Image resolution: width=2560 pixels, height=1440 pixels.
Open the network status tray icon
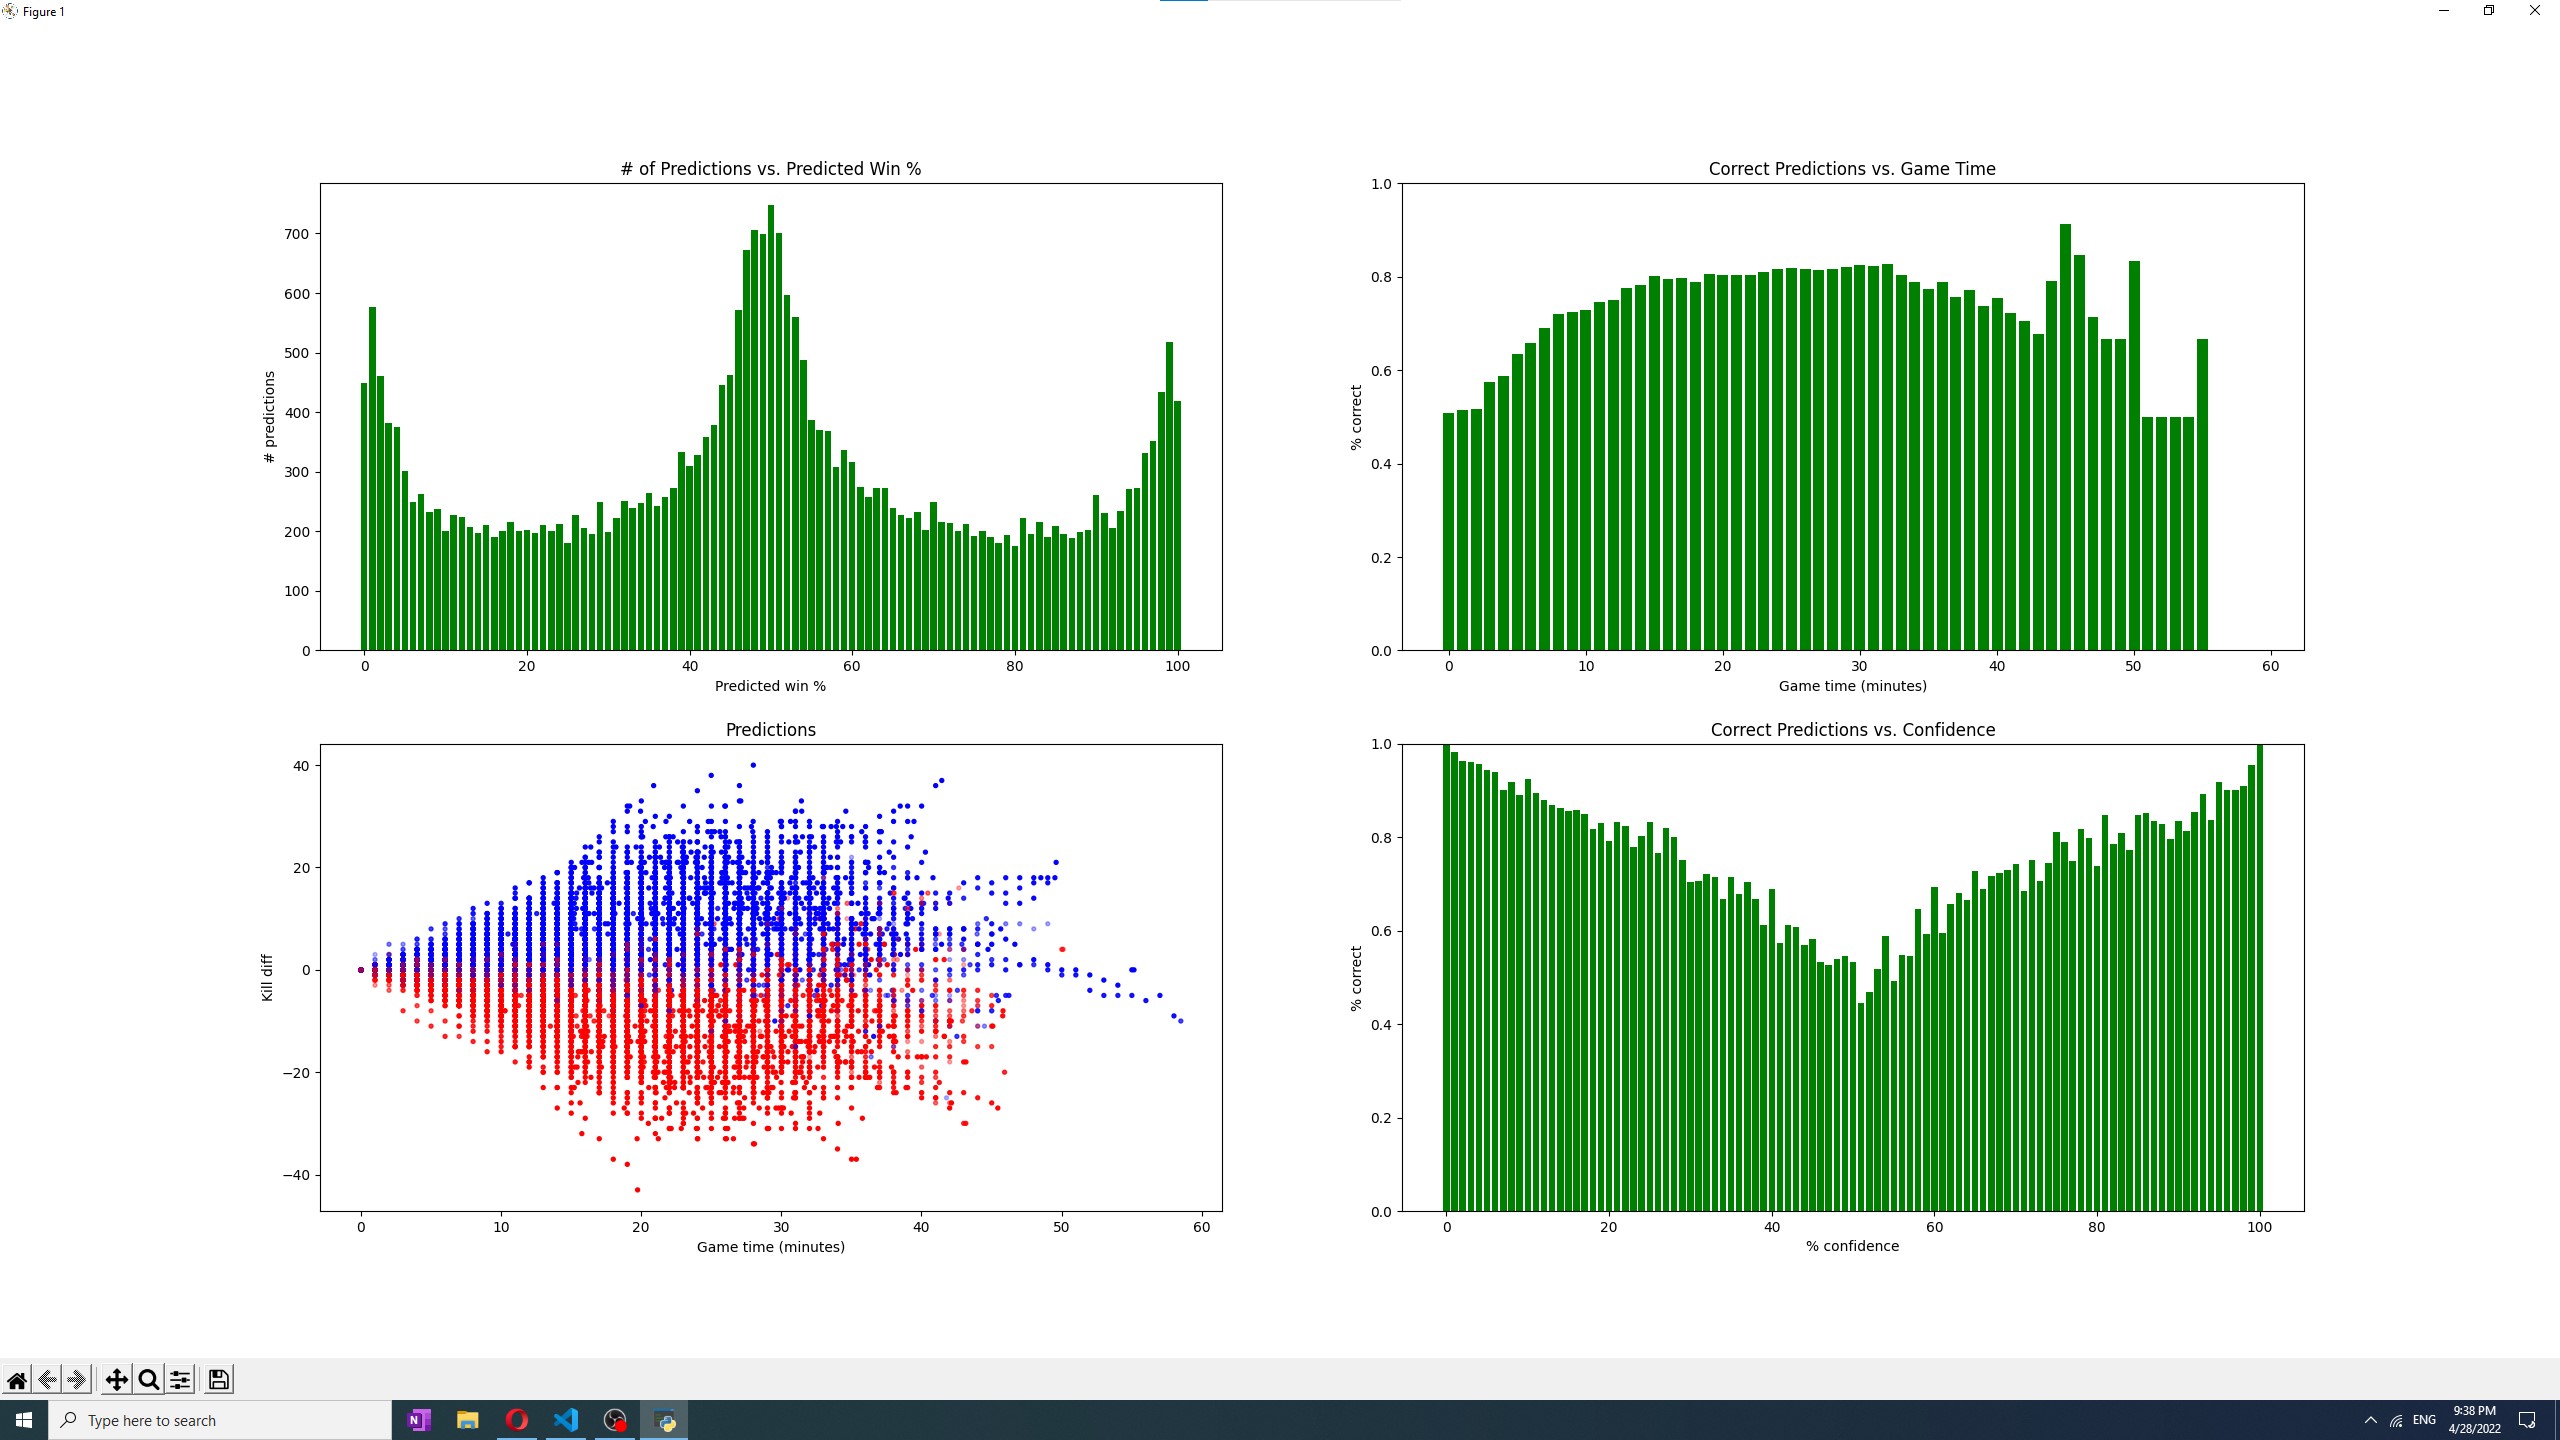(x=2396, y=1420)
